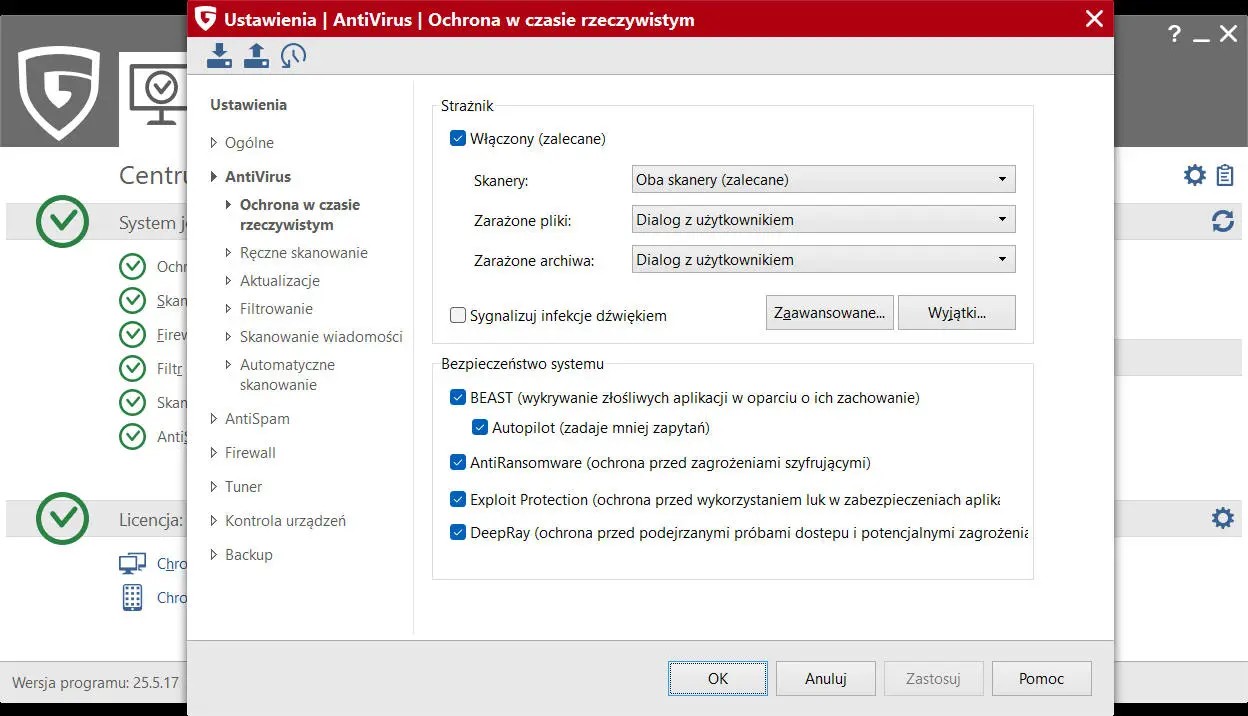Open settings via the gear icon top right
The height and width of the screenshot is (716, 1248).
point(1194,174)
